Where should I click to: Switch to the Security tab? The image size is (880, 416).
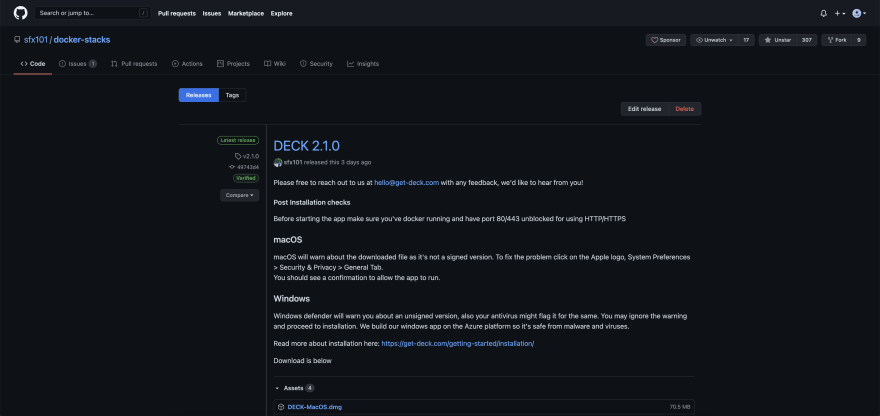tap(317, 64)
